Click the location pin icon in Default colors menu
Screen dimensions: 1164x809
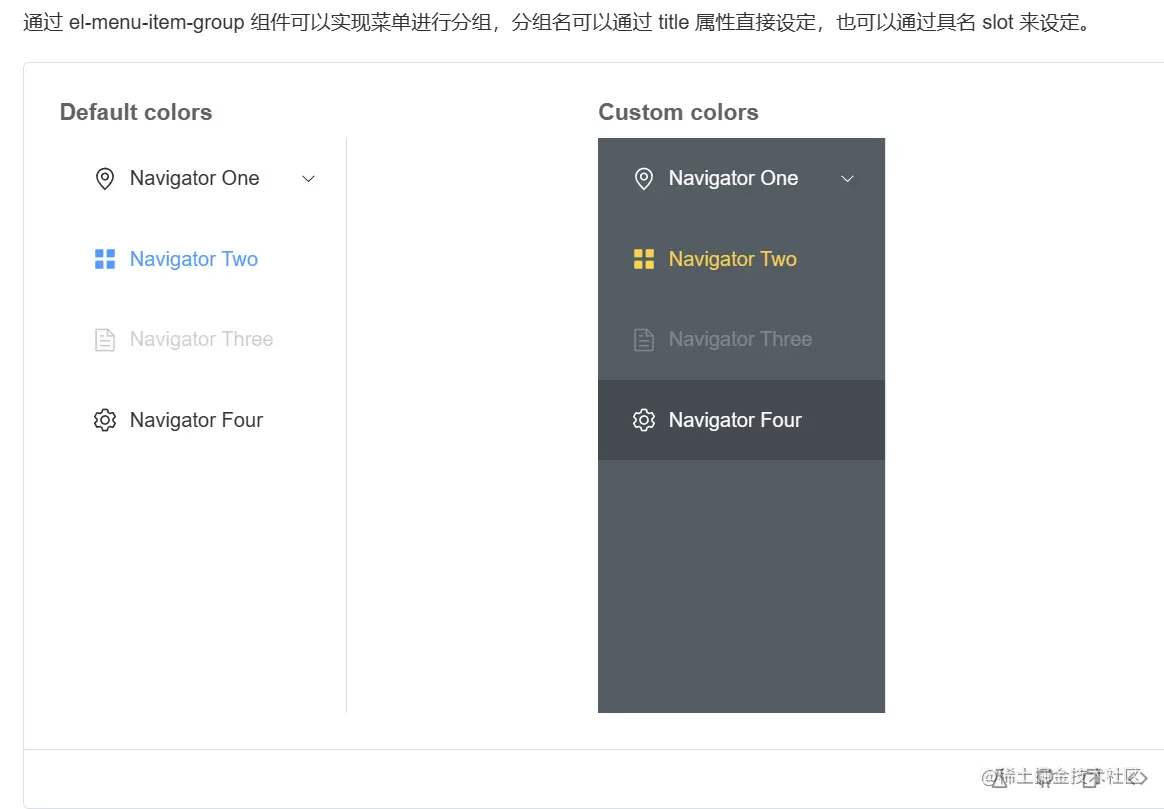(x=105, y=179)
